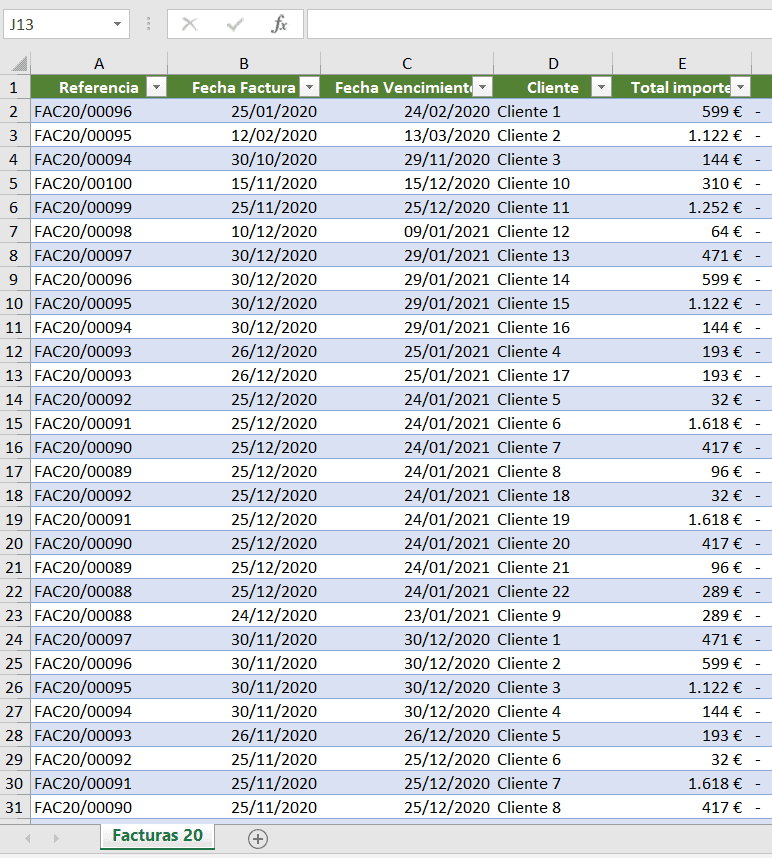Click the Cliente 20 cell
The image size is (772, 858).
pos(553,543)
